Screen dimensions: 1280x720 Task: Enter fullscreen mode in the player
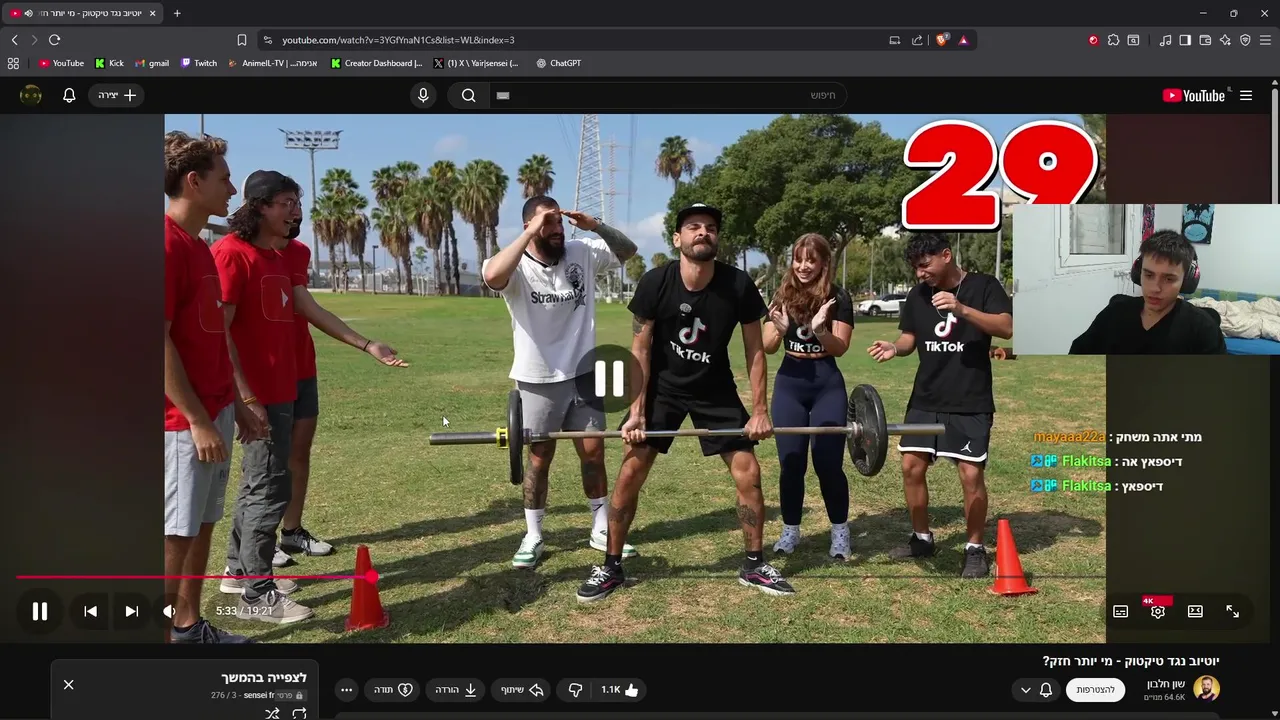point(1233,611)
